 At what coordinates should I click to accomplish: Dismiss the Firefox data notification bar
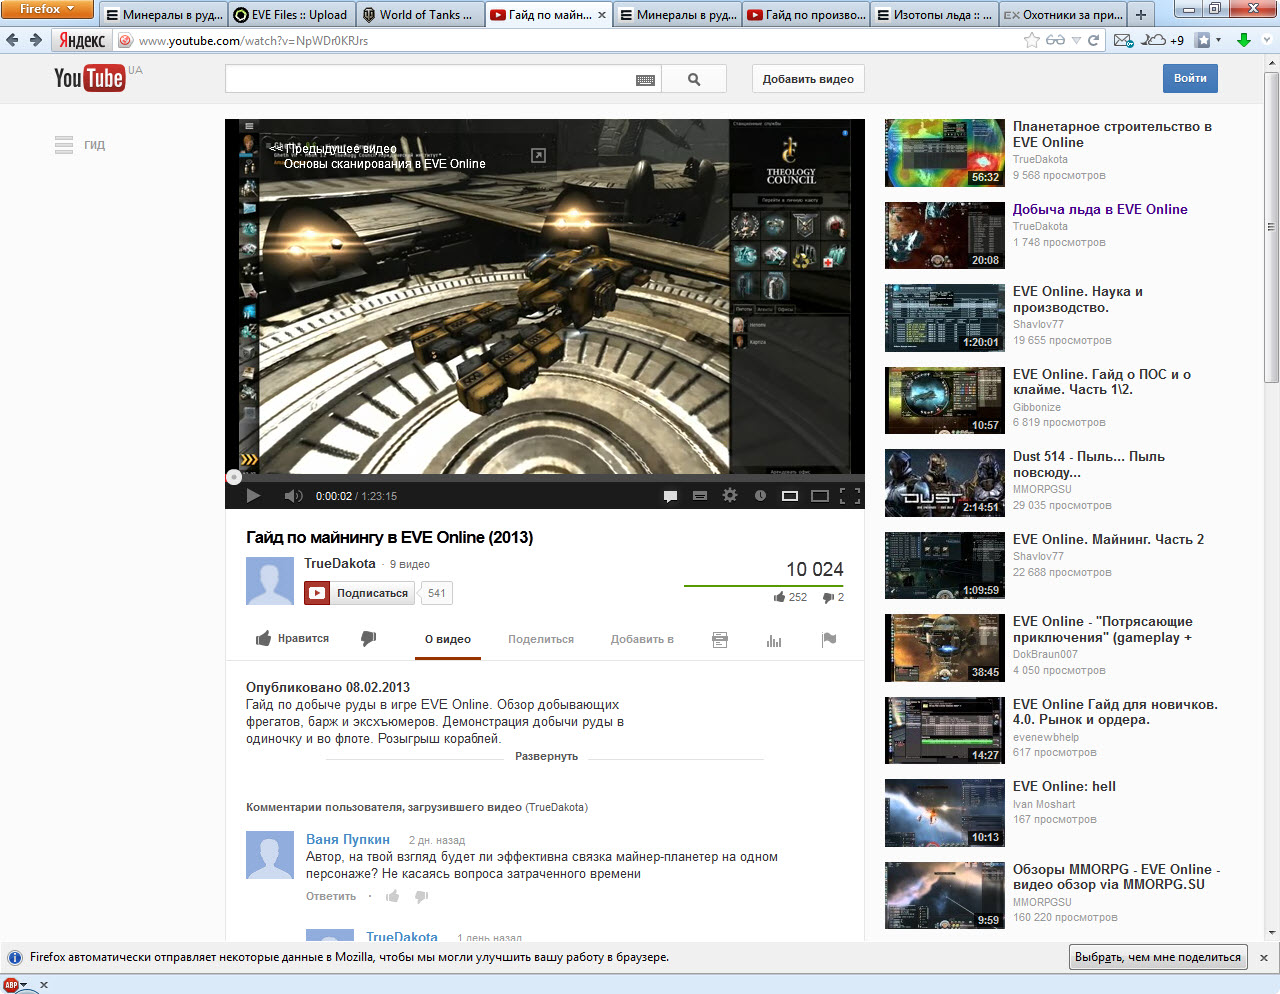(x=1264, y=957)
